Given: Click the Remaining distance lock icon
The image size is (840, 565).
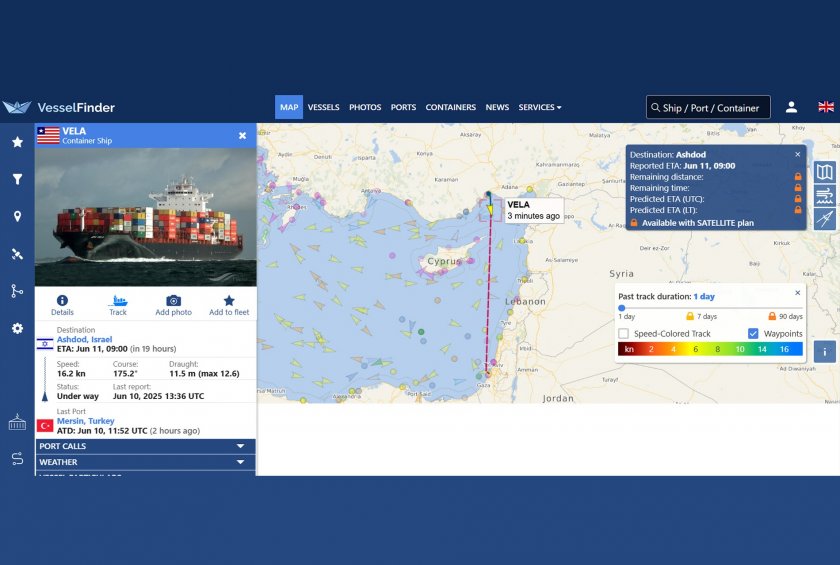Looking at the screenshot, I should point(798,177).
